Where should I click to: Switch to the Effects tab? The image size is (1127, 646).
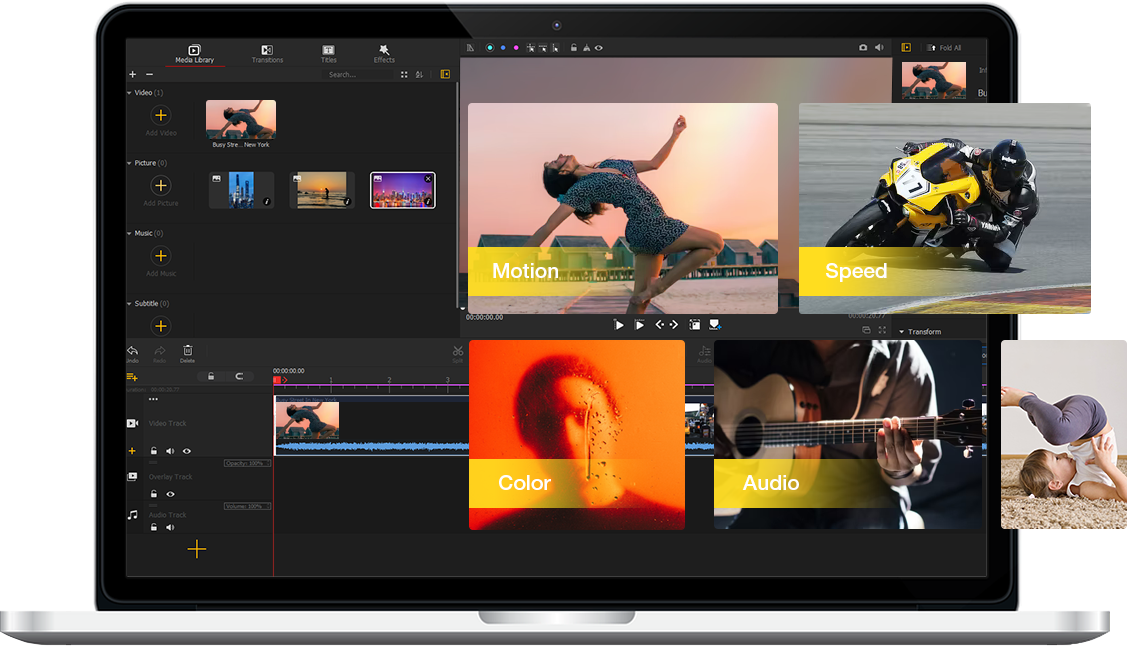click(384, 53)
